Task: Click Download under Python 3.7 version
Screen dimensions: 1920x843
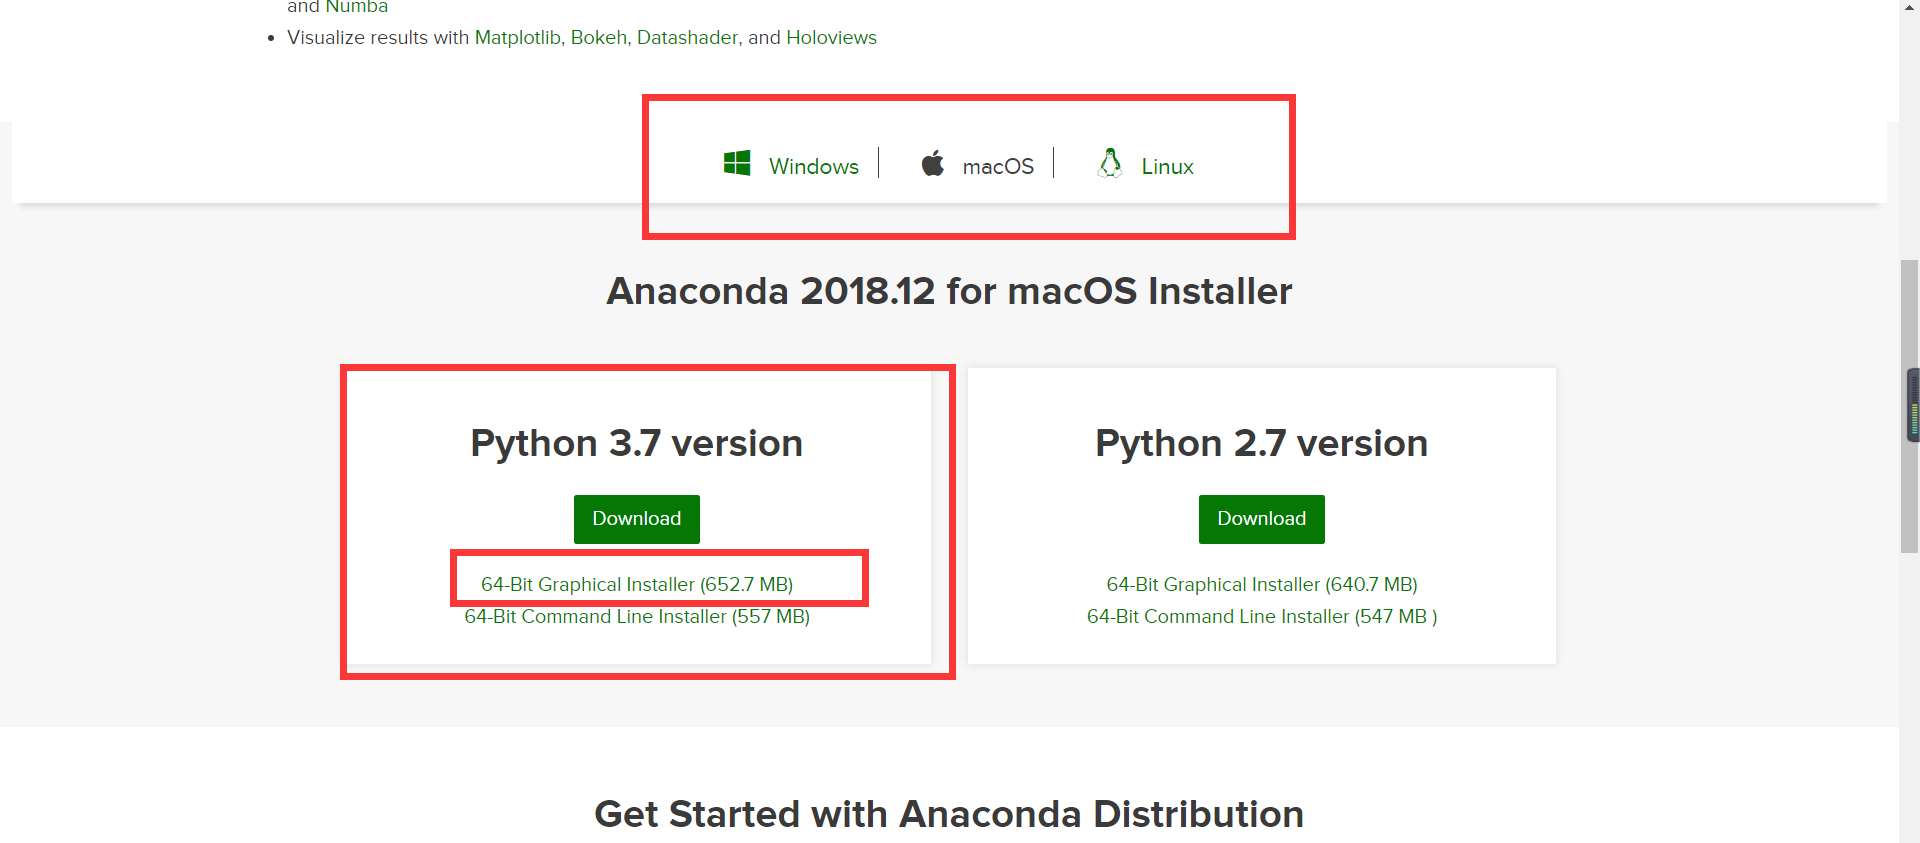Action: pyautogui.click(x=636, y=519)
